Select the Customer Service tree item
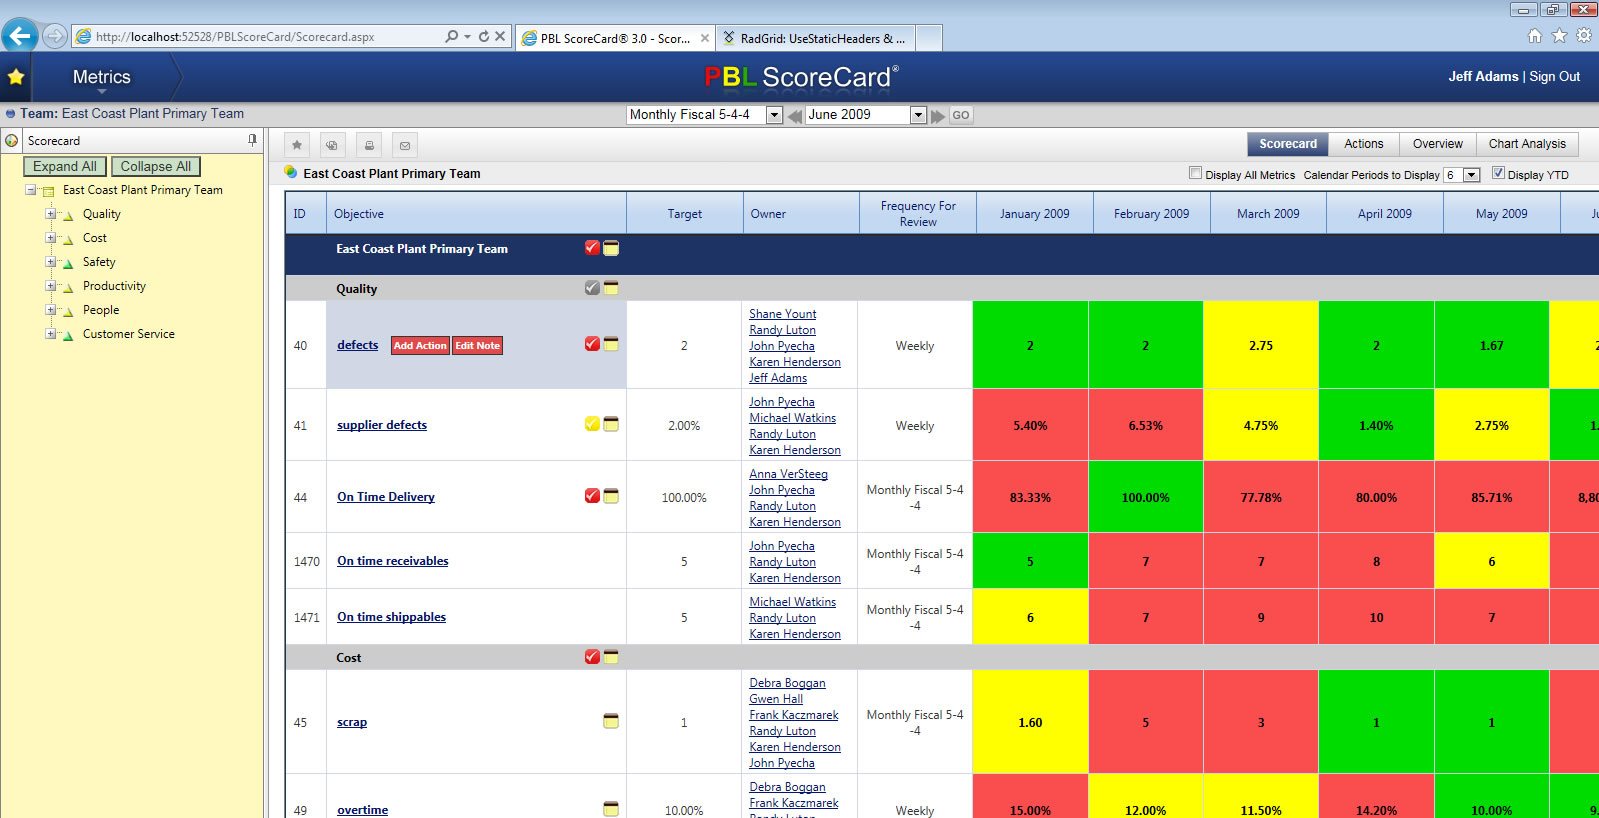Image resolution: width=1599 pixels, height=818 pixels. [x=129, y=334]
